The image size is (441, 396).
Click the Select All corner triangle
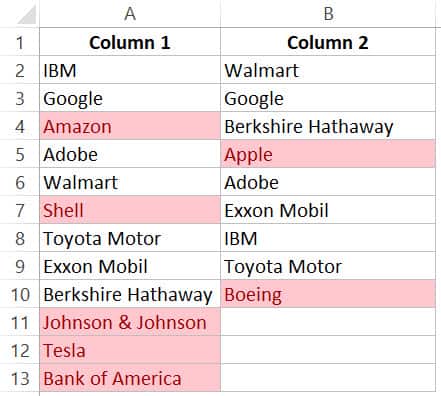click(27, 15)
